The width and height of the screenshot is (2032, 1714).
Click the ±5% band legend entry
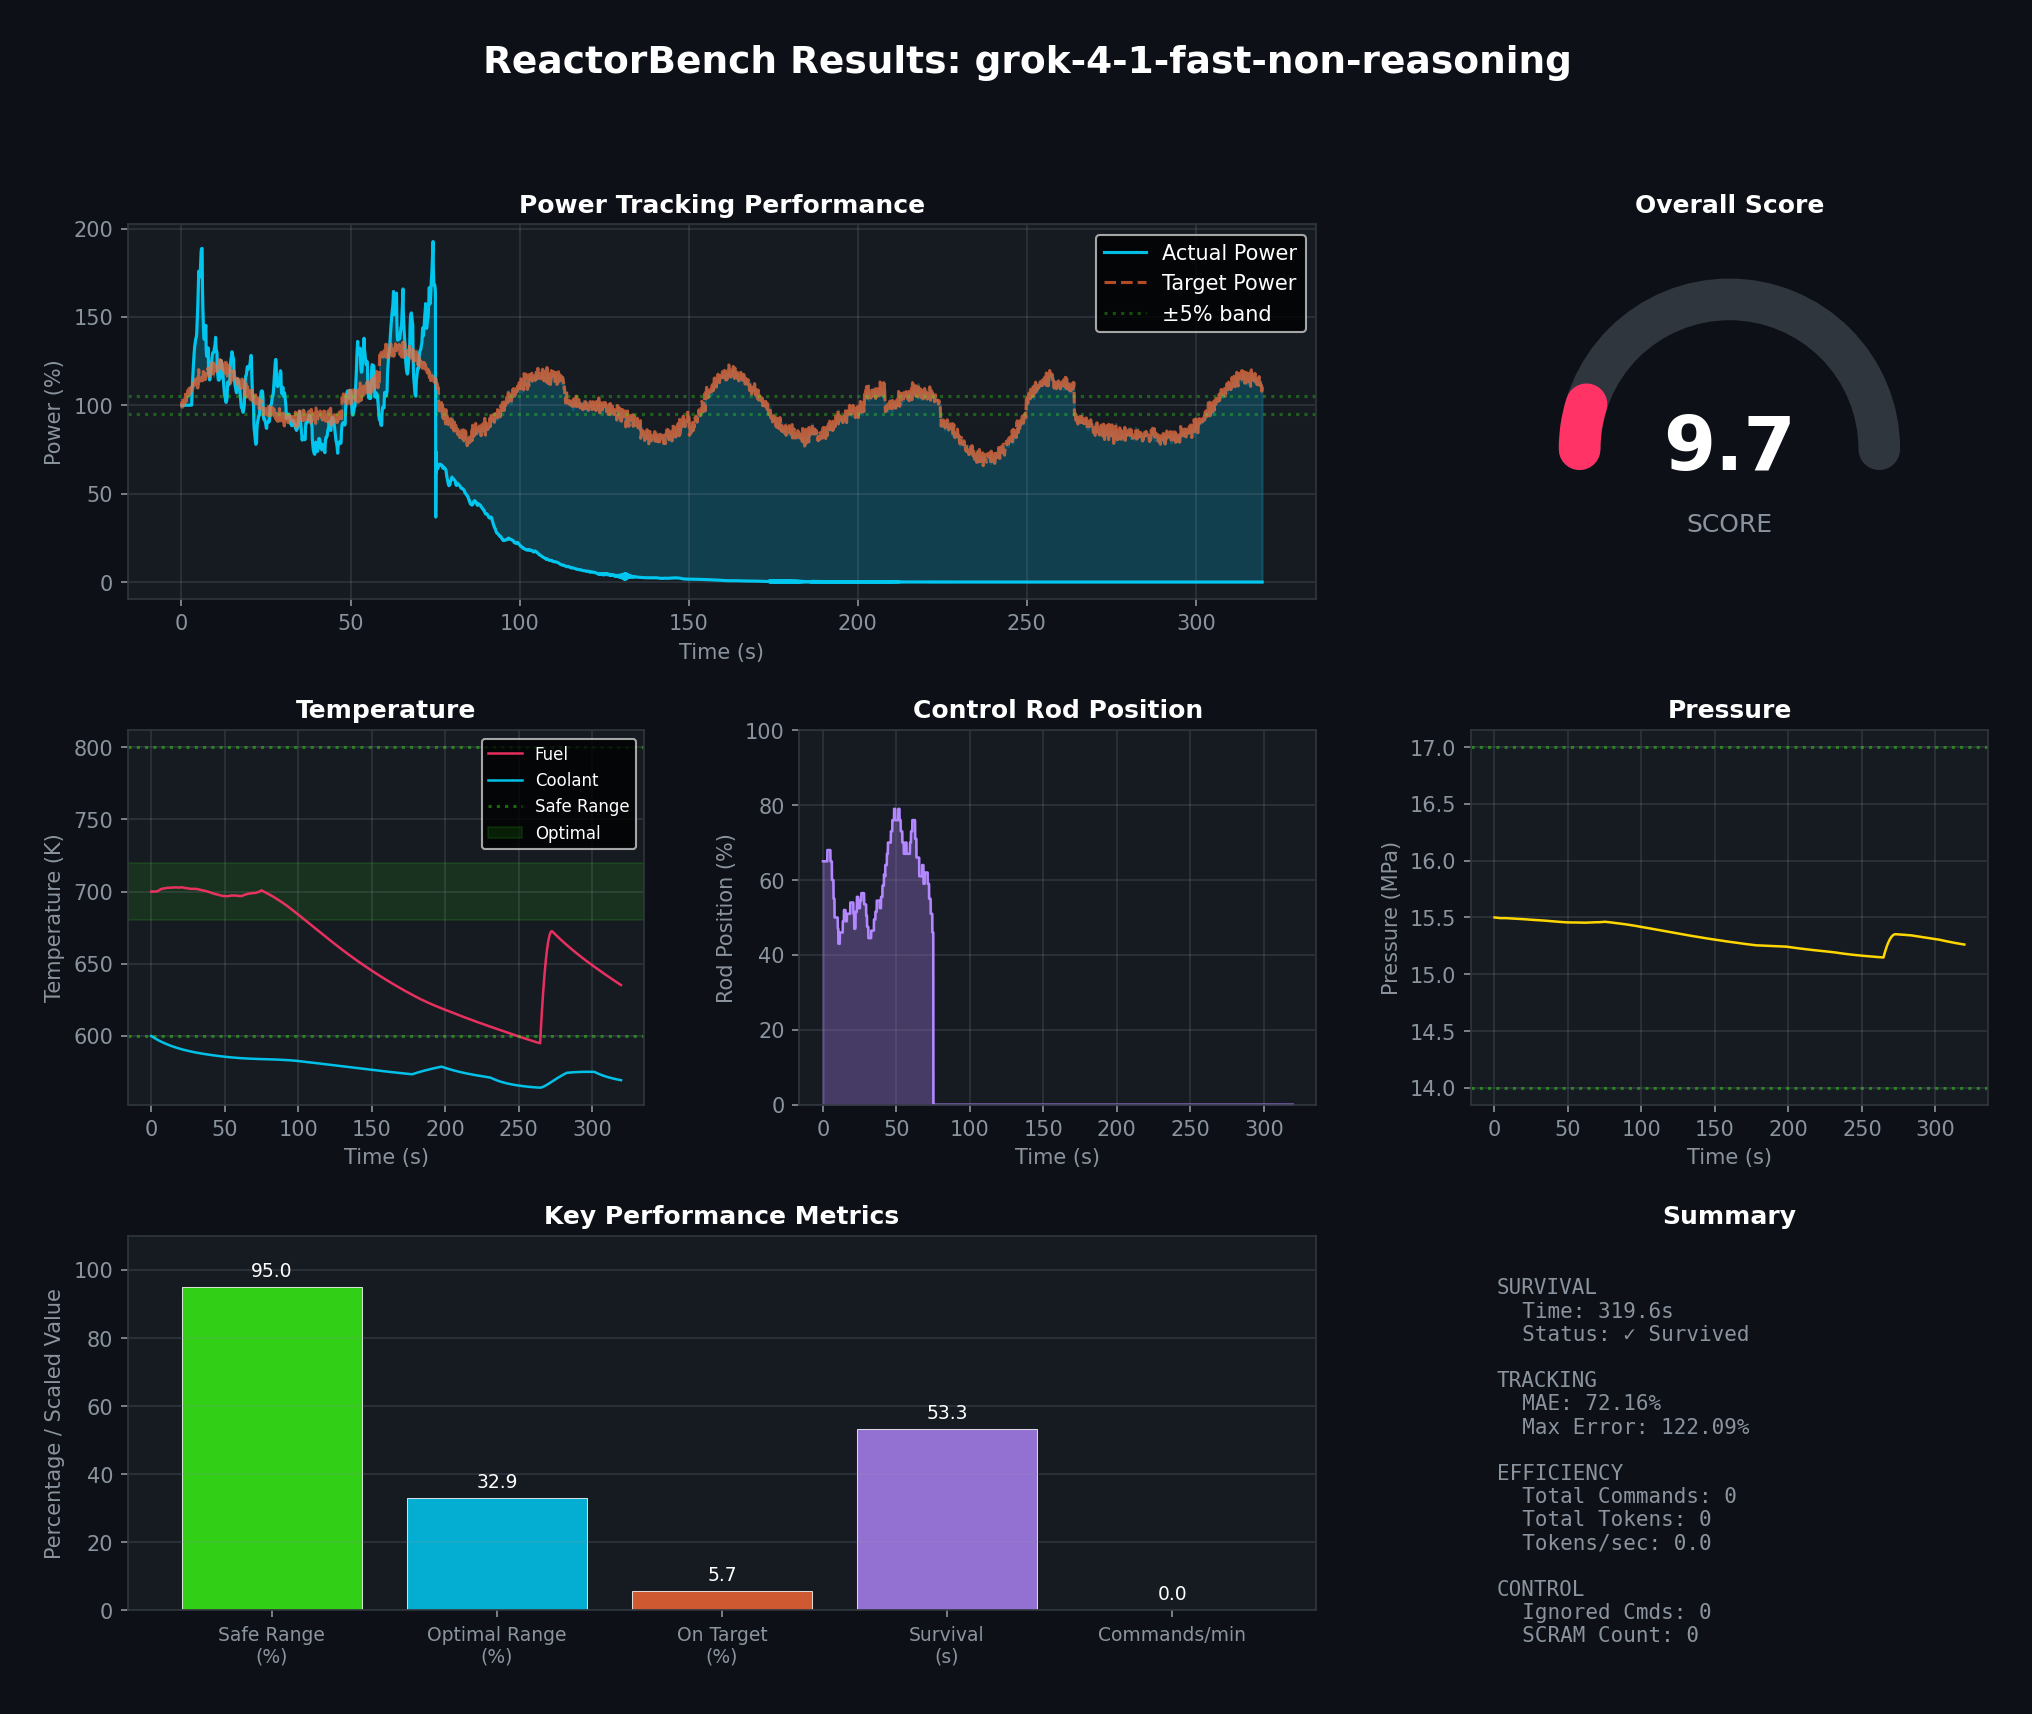tap(1215, 314)
